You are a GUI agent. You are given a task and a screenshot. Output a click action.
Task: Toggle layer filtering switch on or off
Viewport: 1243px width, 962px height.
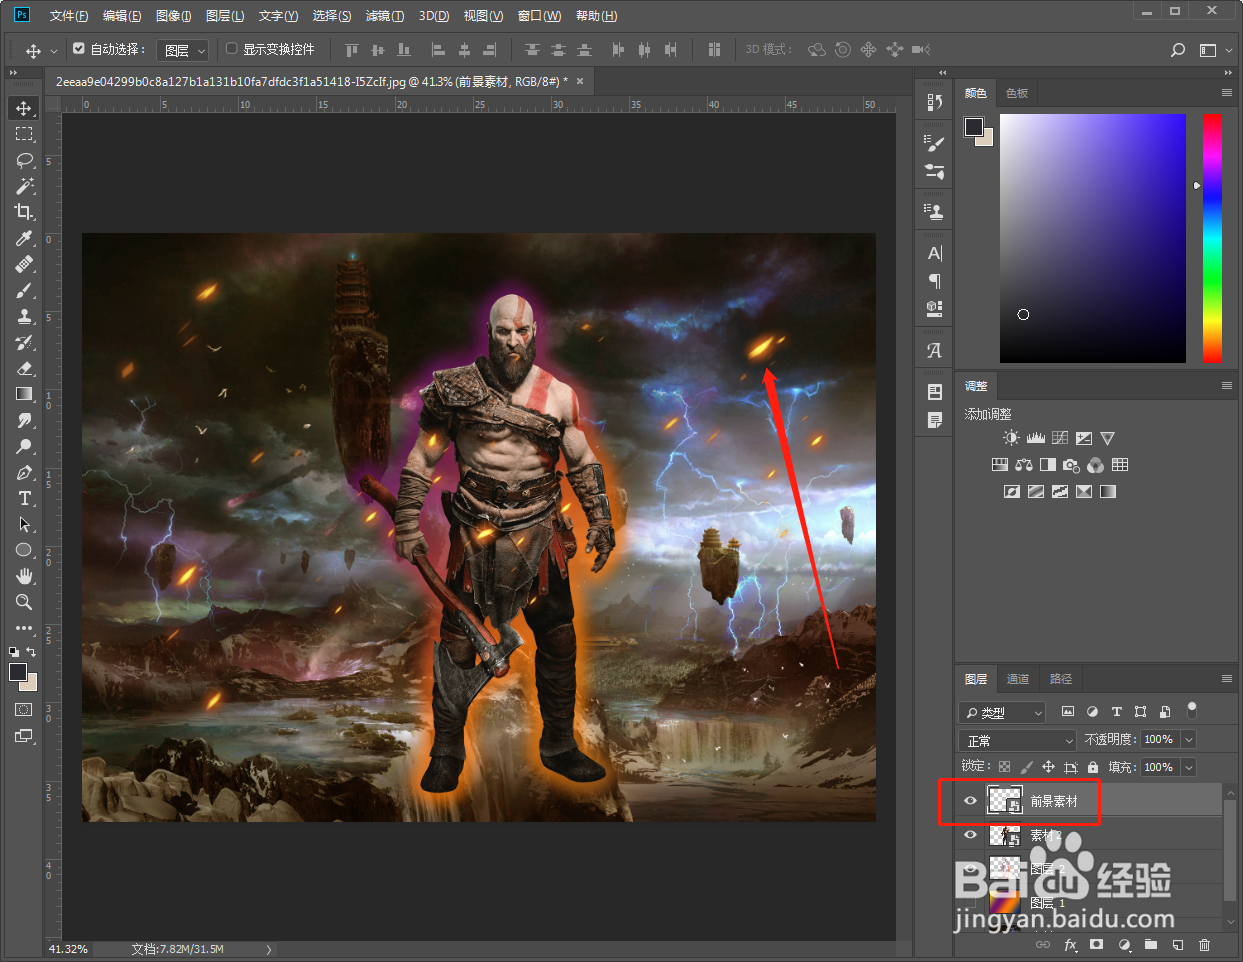click(x=1191, y=710)
